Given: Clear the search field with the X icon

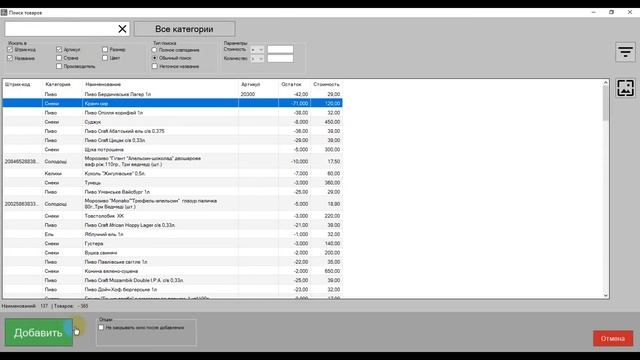Looking at the screenshot, I should (x=122, y=29).
